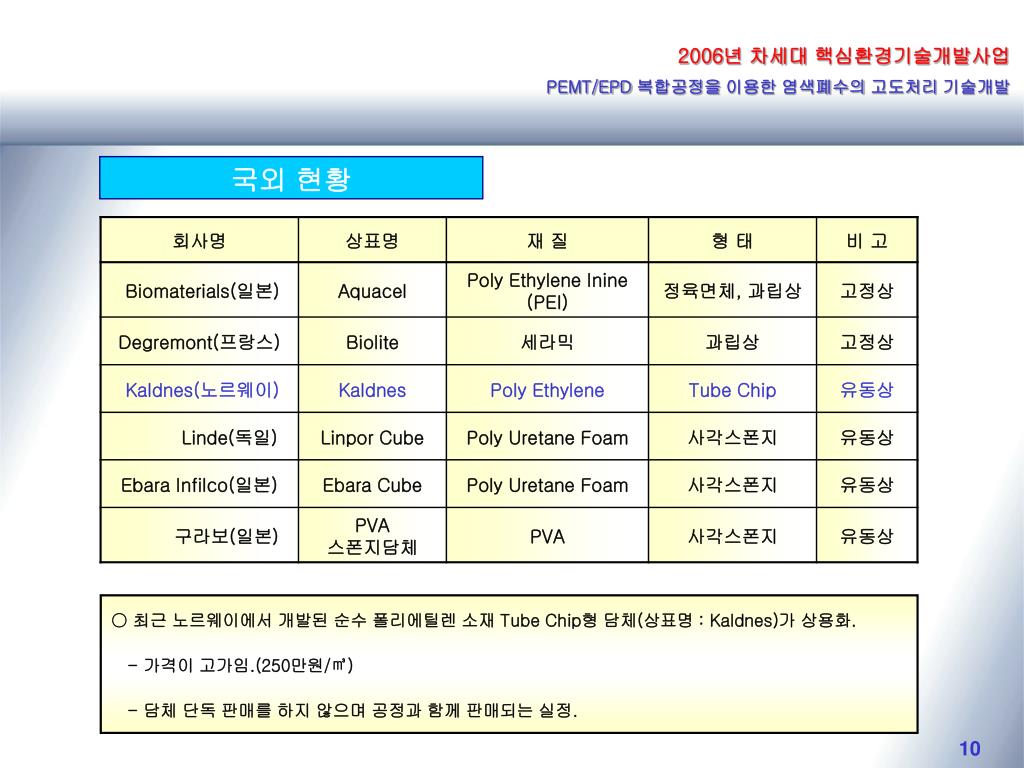Select the '회사명' column header
The image size is (1024, 768).
(199, 241)
